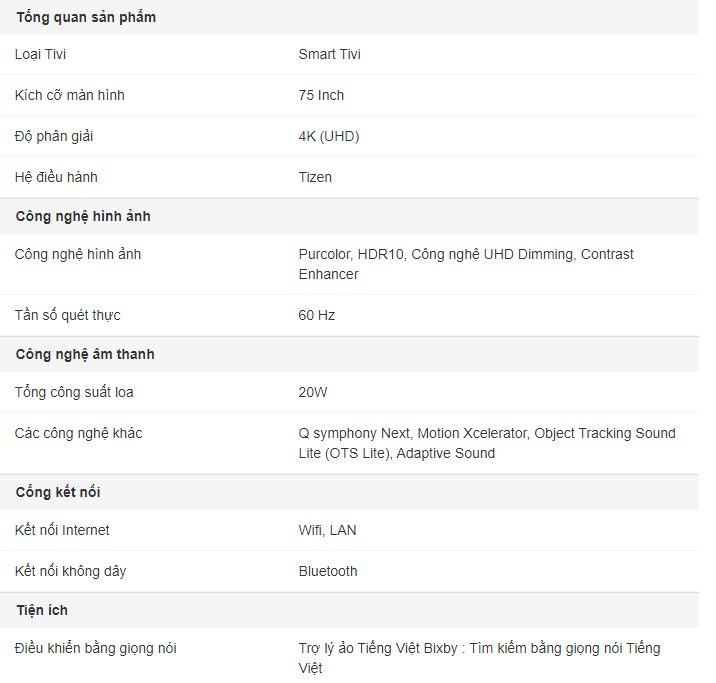
Task: Click the 4K (UHD) resolution value
Action: (x=329, y=136)
